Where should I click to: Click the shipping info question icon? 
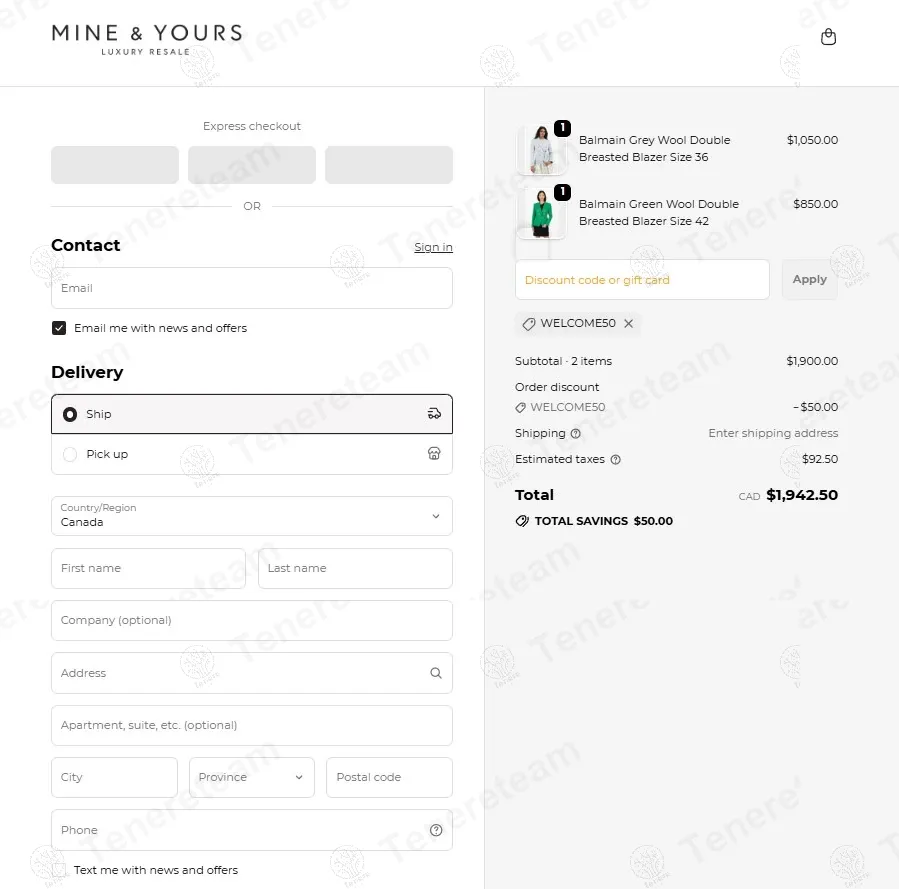[575, 434]
